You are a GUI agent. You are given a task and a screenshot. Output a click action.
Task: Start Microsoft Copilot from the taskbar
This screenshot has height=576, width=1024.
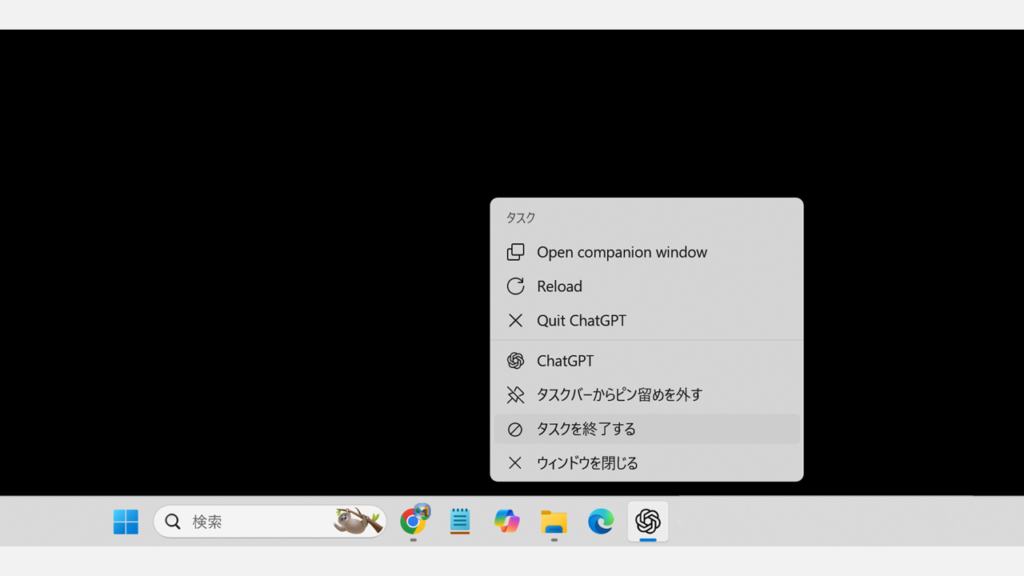[x=506, y=521]
